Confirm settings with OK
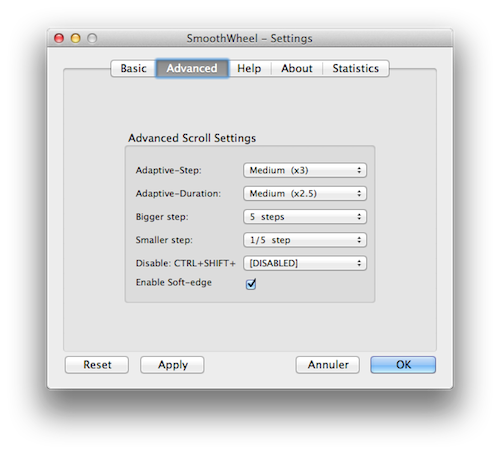The width and height of the screenshot is (500, 454). click(403, 365)
